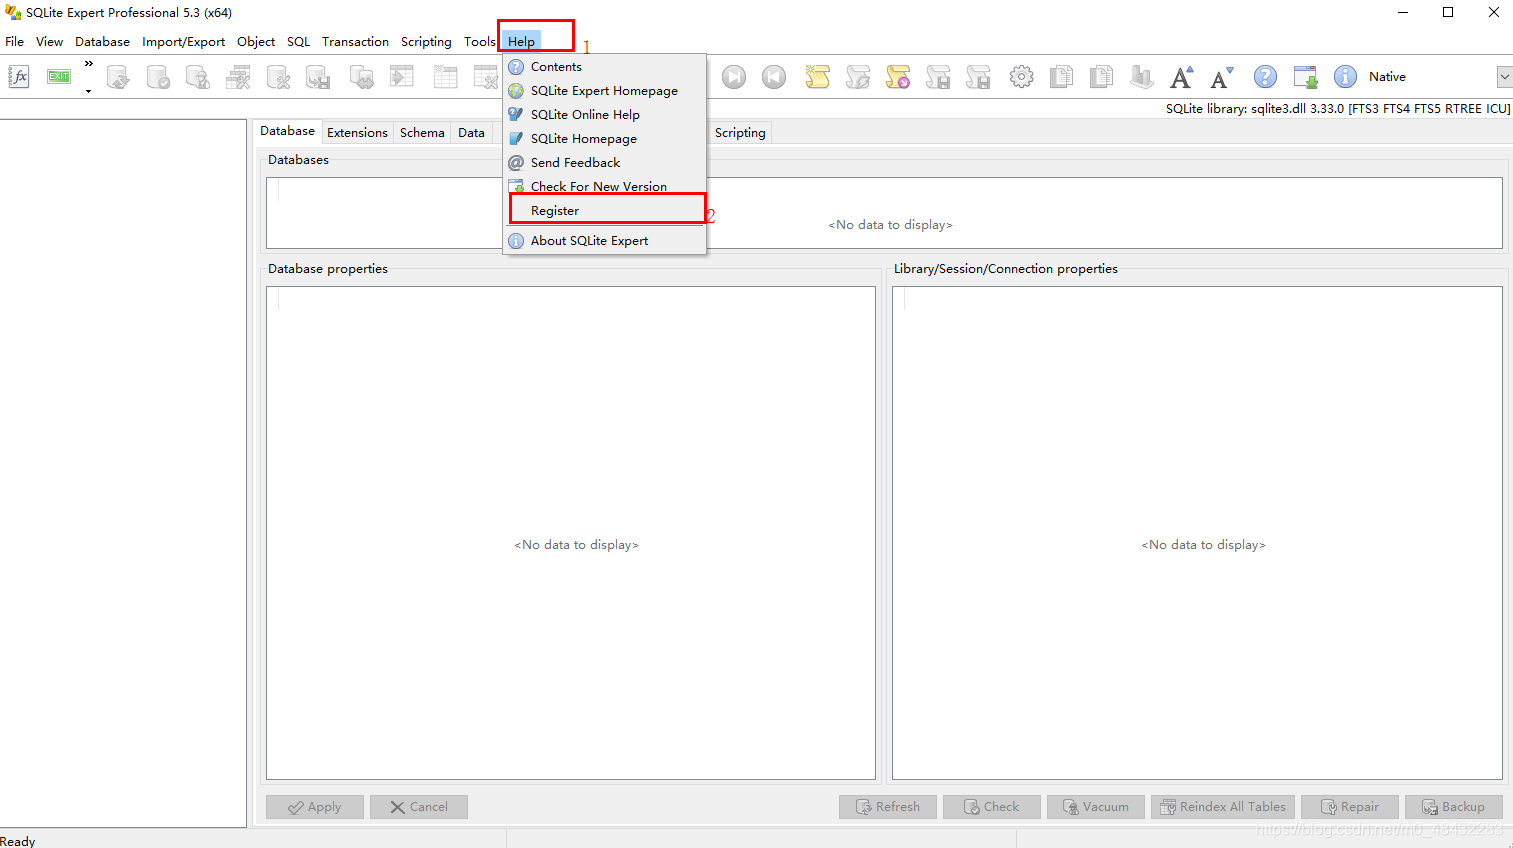
Task: Click the script with pink arrow icon
Action: (x=898, y=77)
